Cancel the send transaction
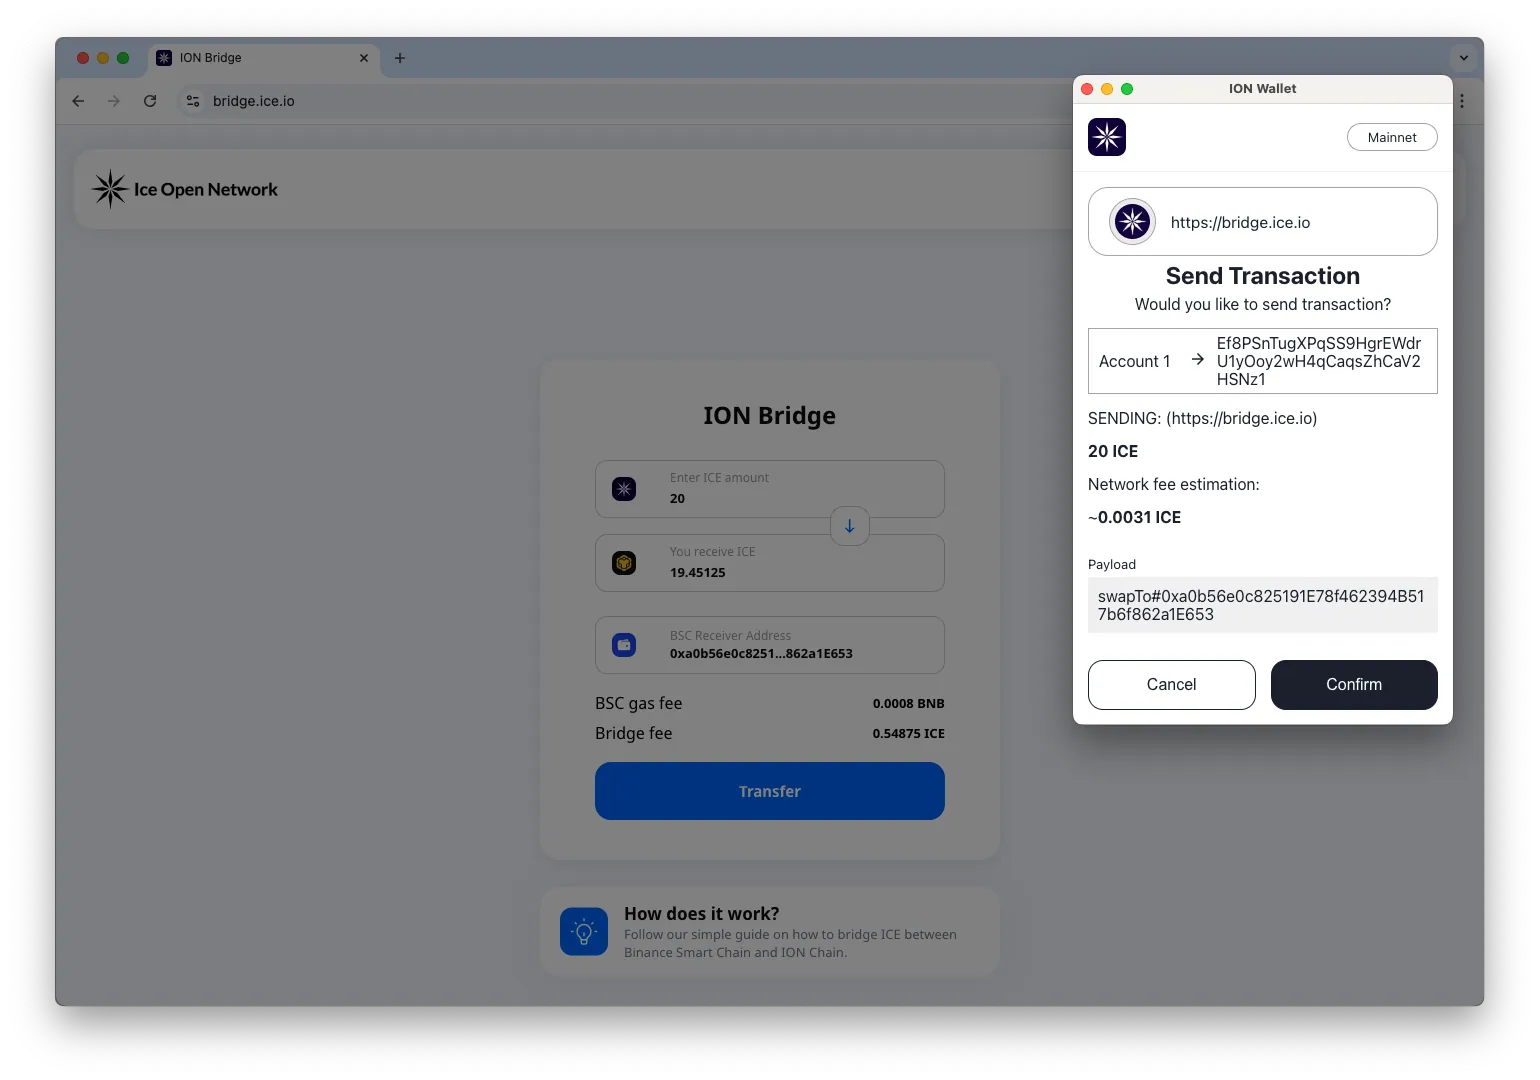1540x1080 pixels. [1172, 685]
